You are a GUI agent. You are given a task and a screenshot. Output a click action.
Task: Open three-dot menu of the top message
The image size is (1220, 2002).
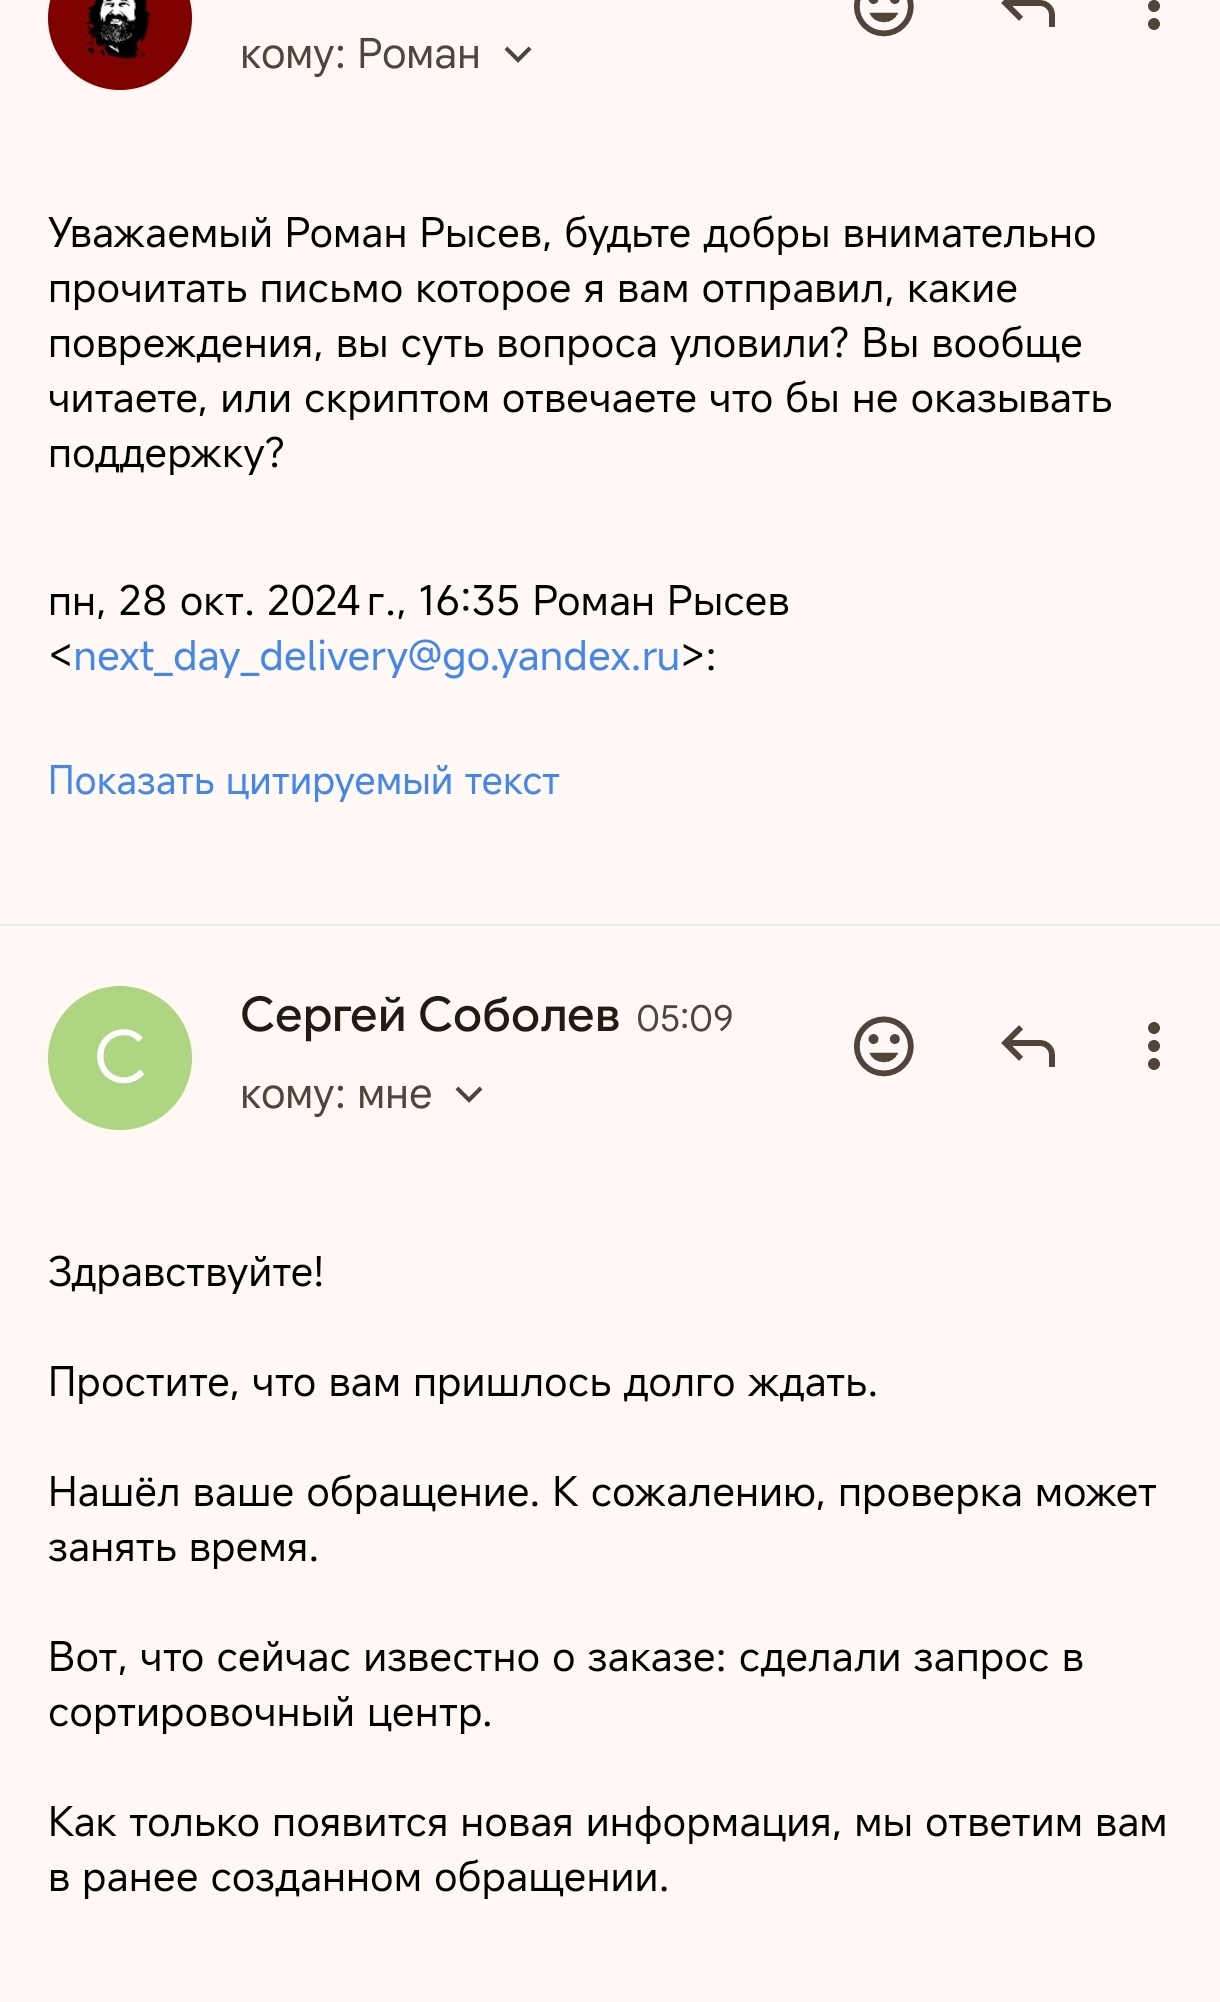[1154, 12]
